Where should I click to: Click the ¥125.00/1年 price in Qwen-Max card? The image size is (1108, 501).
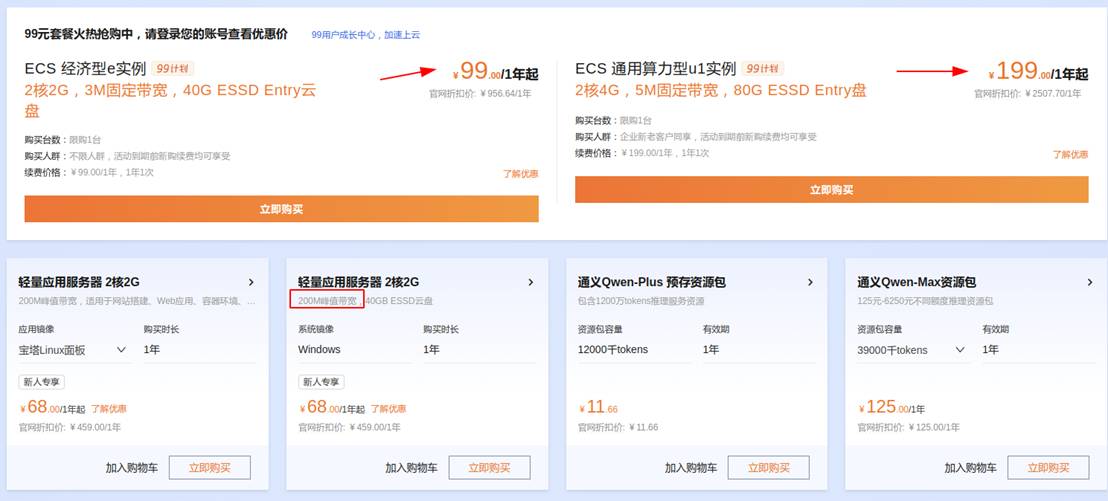(894, 408)
